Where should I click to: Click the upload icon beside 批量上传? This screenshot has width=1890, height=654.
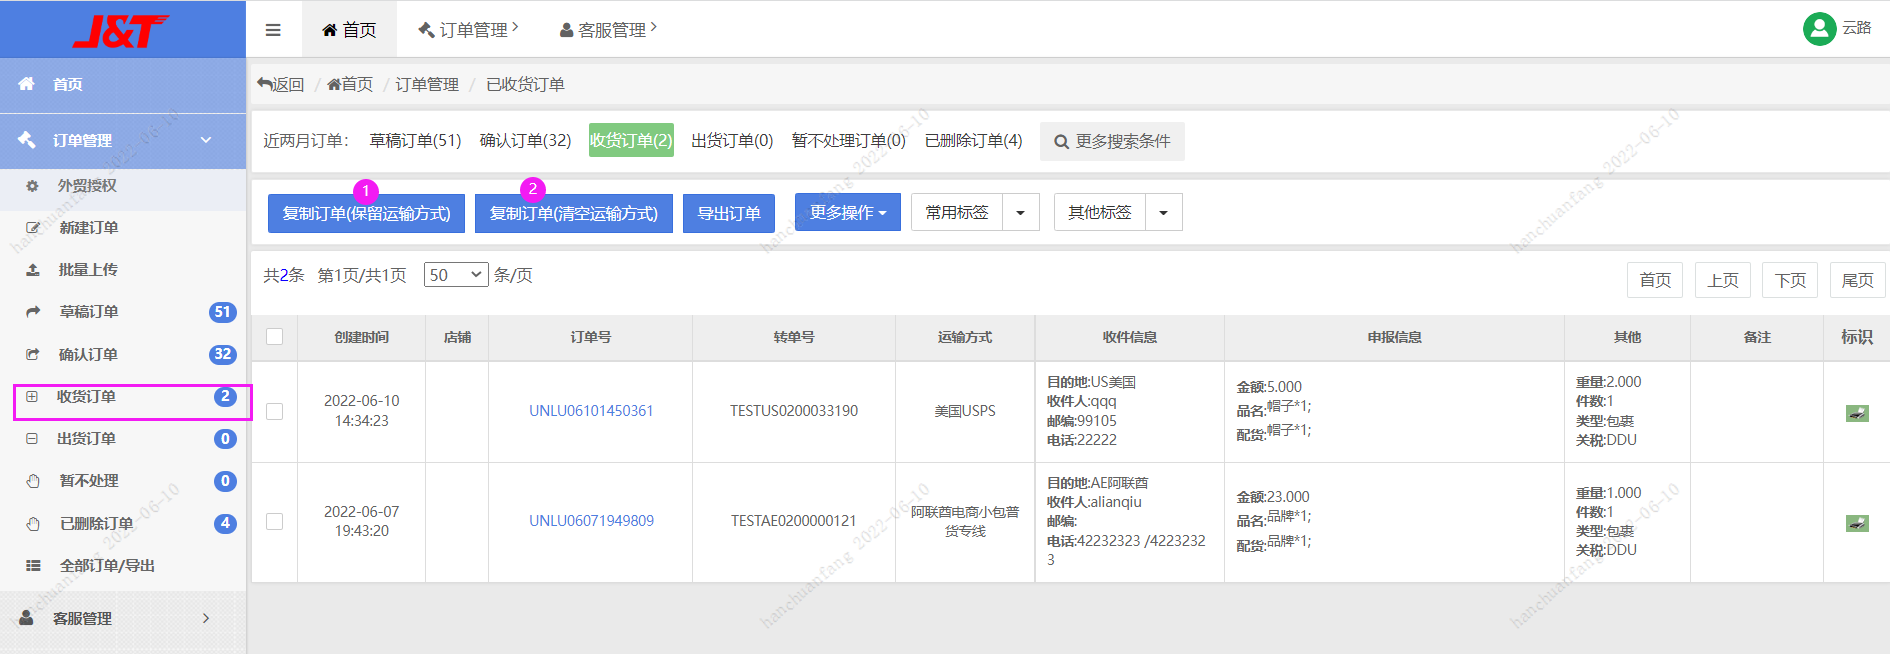pyautogui.click(x=33, y=270)
